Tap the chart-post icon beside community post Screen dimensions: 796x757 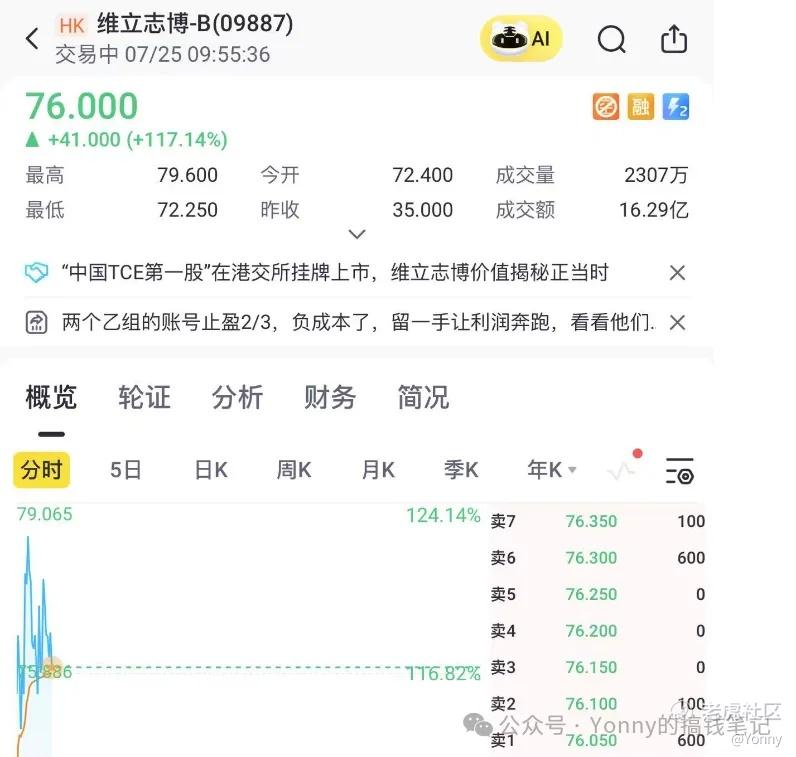[x=37, y=322]
